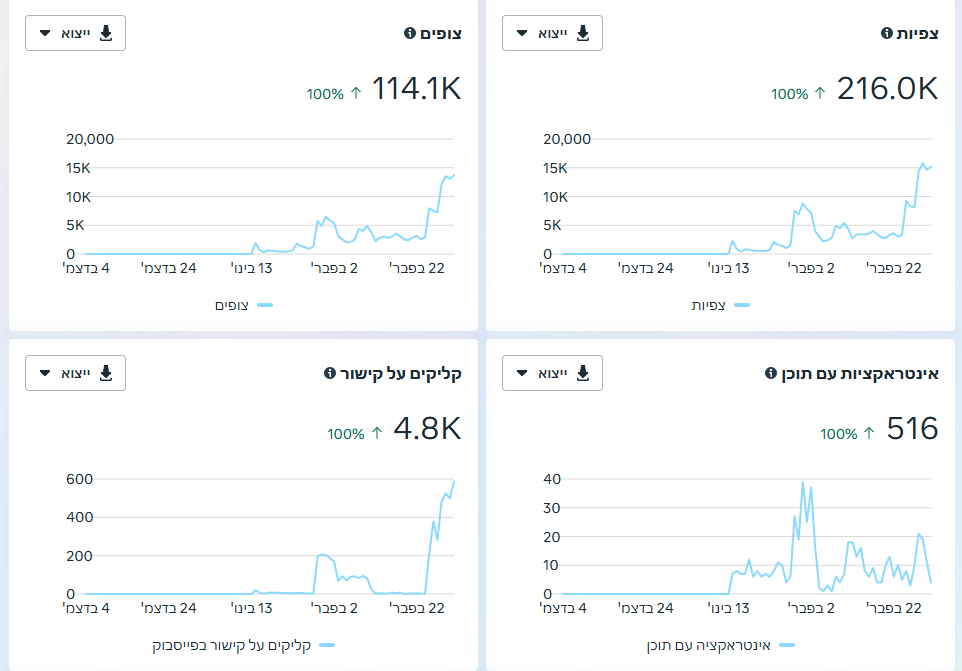962x671 pixels.
Task: Toggle צפיות legend series under chart
Action: (720, 305)
